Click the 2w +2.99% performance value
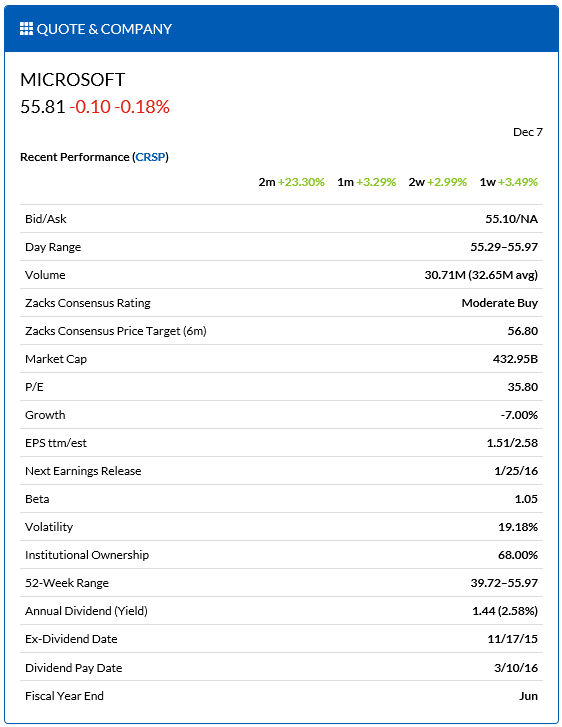 (438, 182)
